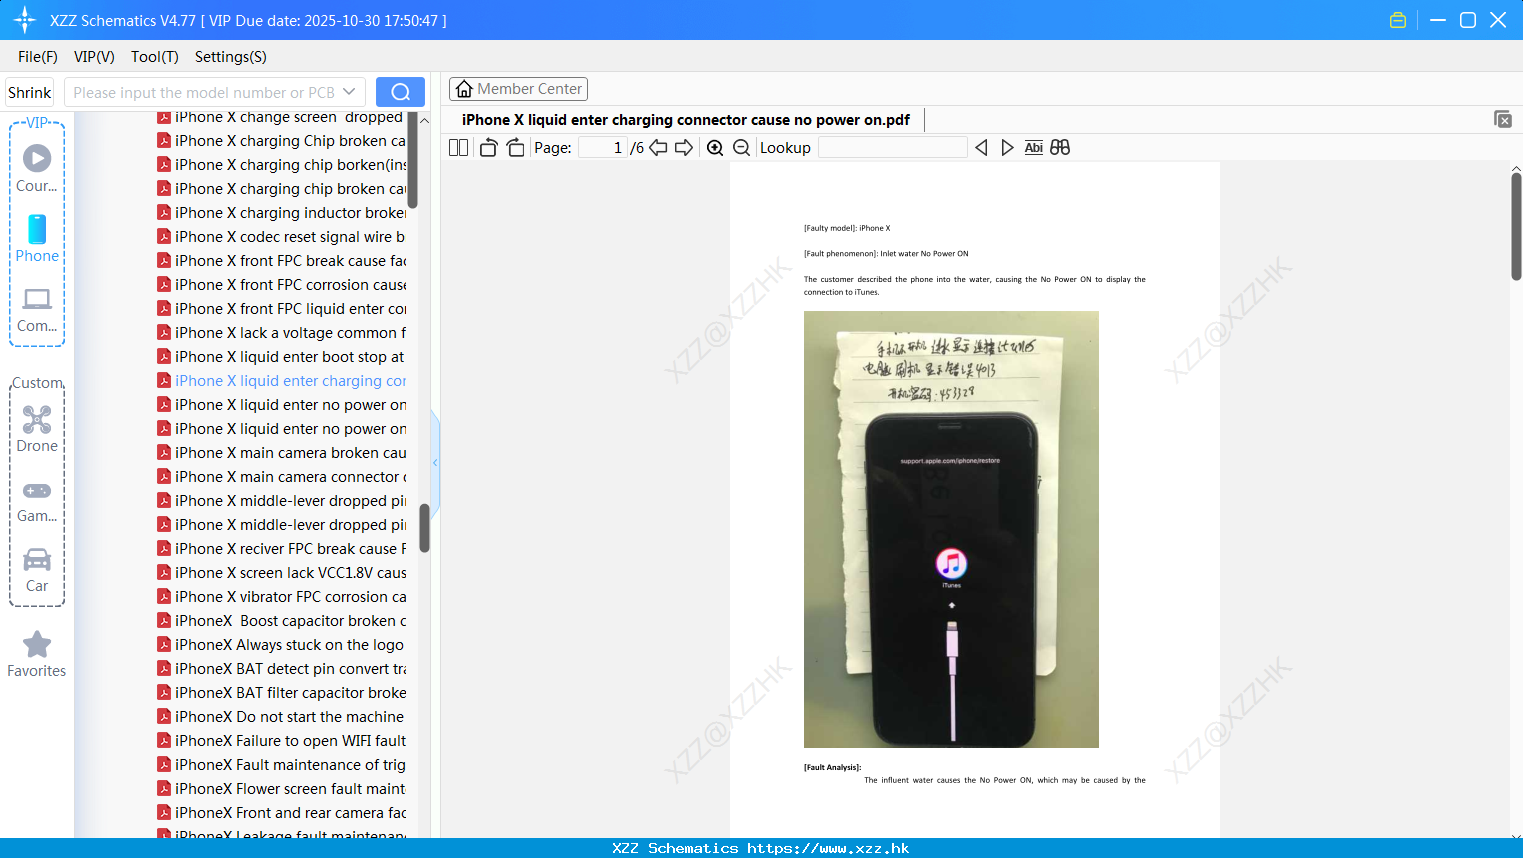This screenshot has width=1523, height=858.
Task: Open iPhone X charging inductor broken file
Action: pyautogui.click(x=282, y=213)
